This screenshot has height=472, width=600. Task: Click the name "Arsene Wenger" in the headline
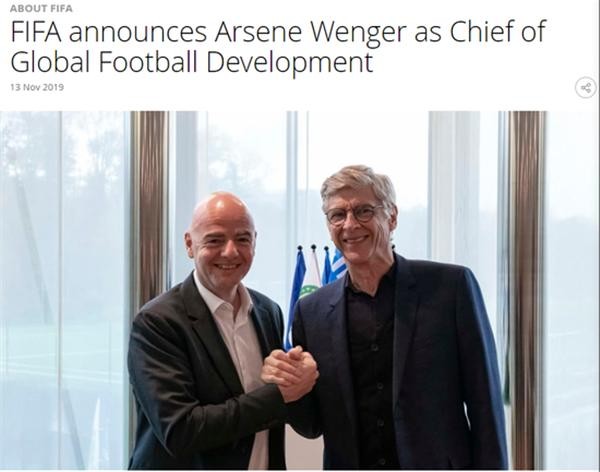pos(310,33)
